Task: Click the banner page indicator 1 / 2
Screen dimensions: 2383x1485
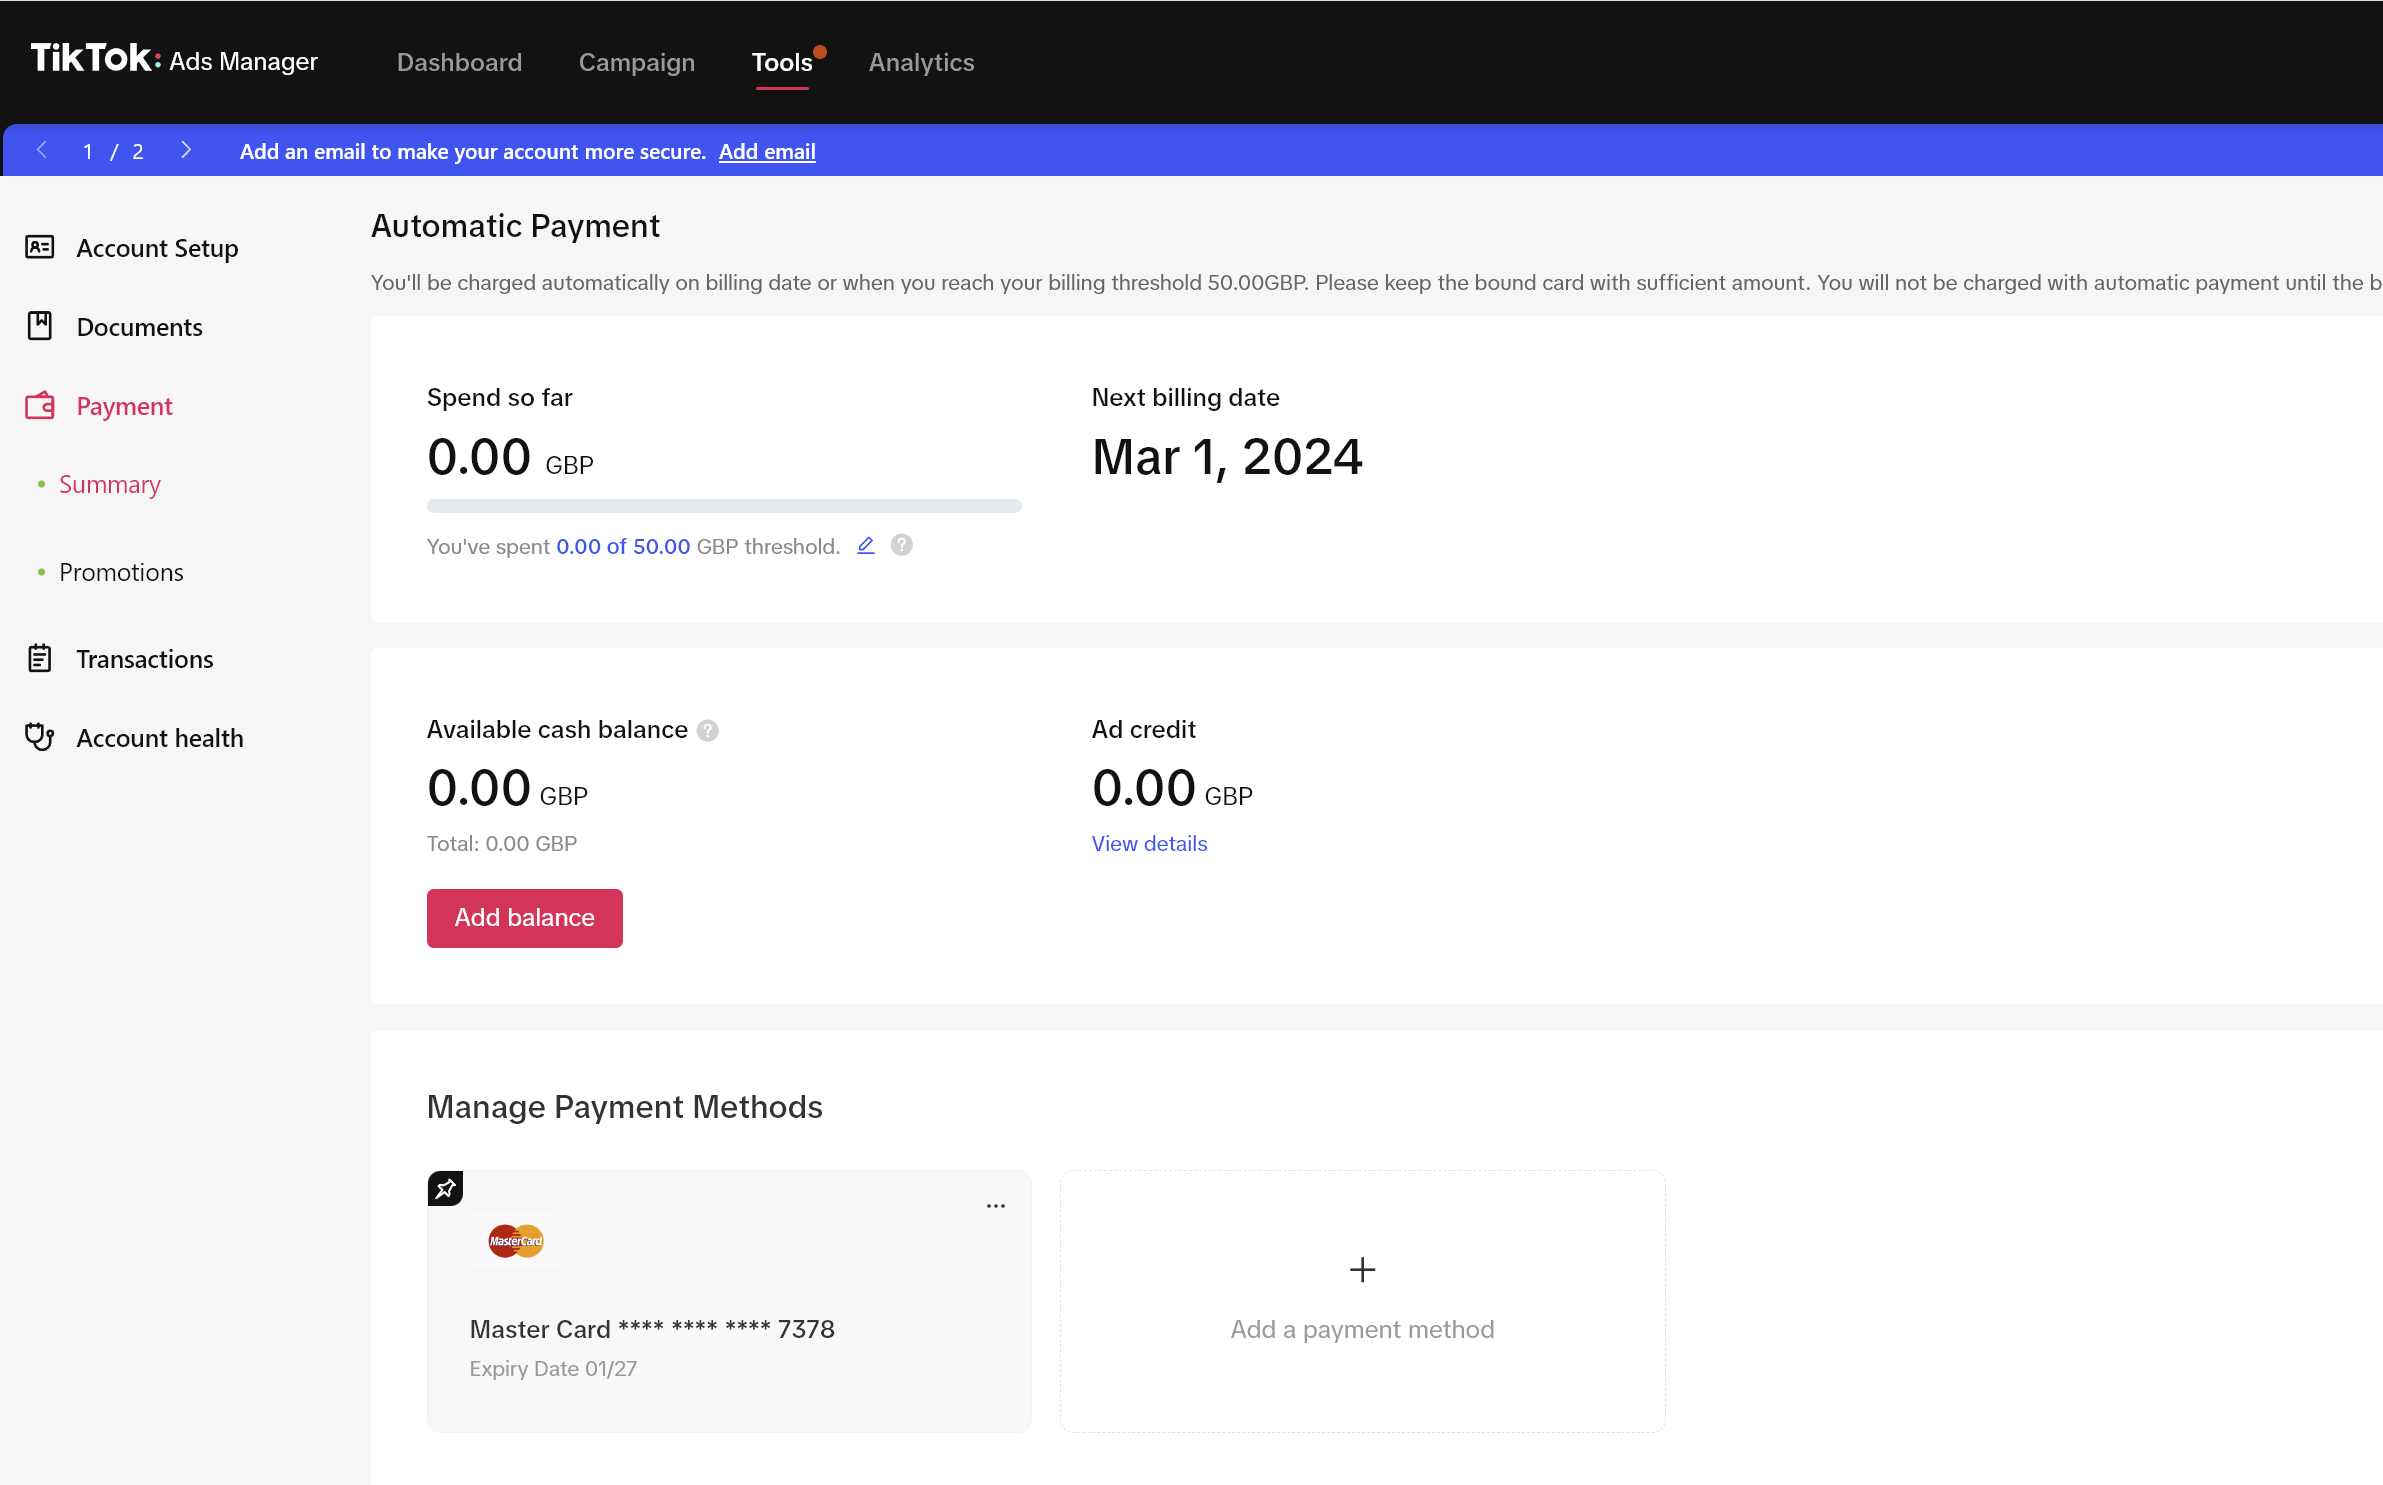Action: pyautogui.click(x=113, y=151)
